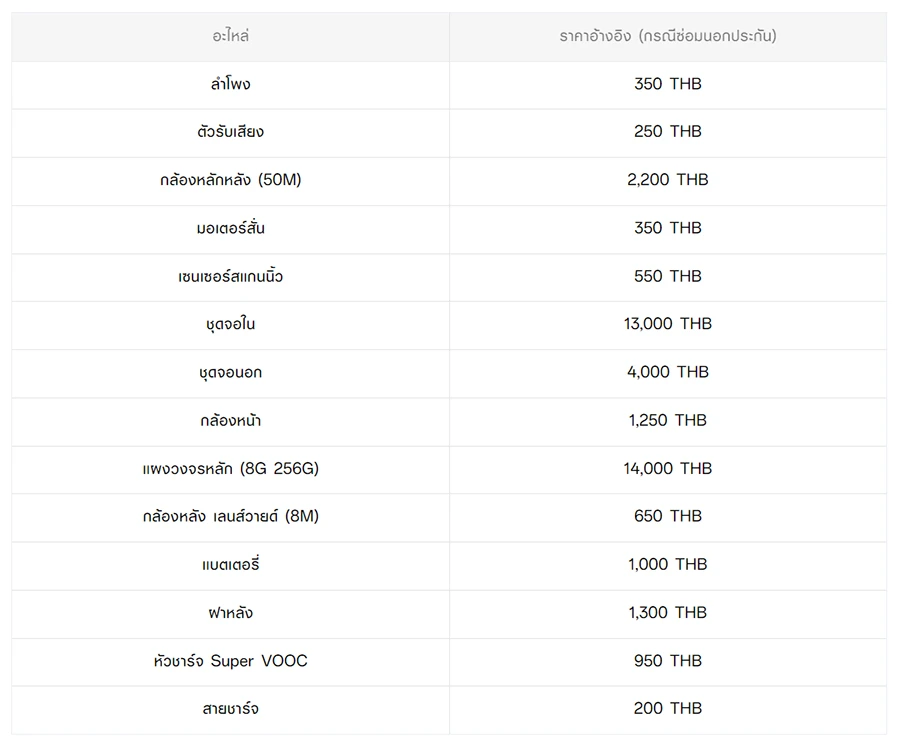Click the 550 THB price cell

click(667, 276)
